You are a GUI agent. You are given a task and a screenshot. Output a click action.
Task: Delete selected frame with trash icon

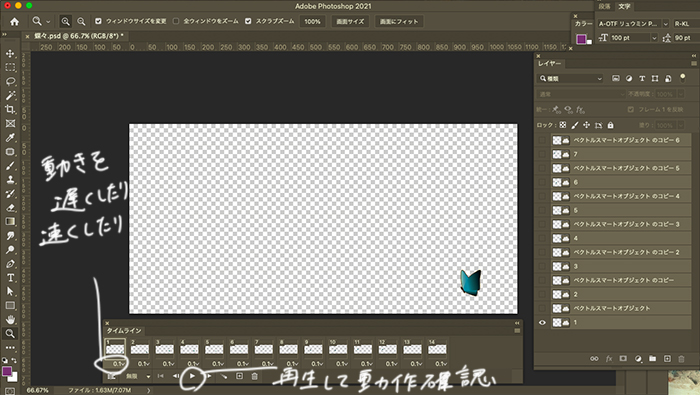(x=254, y=376)
